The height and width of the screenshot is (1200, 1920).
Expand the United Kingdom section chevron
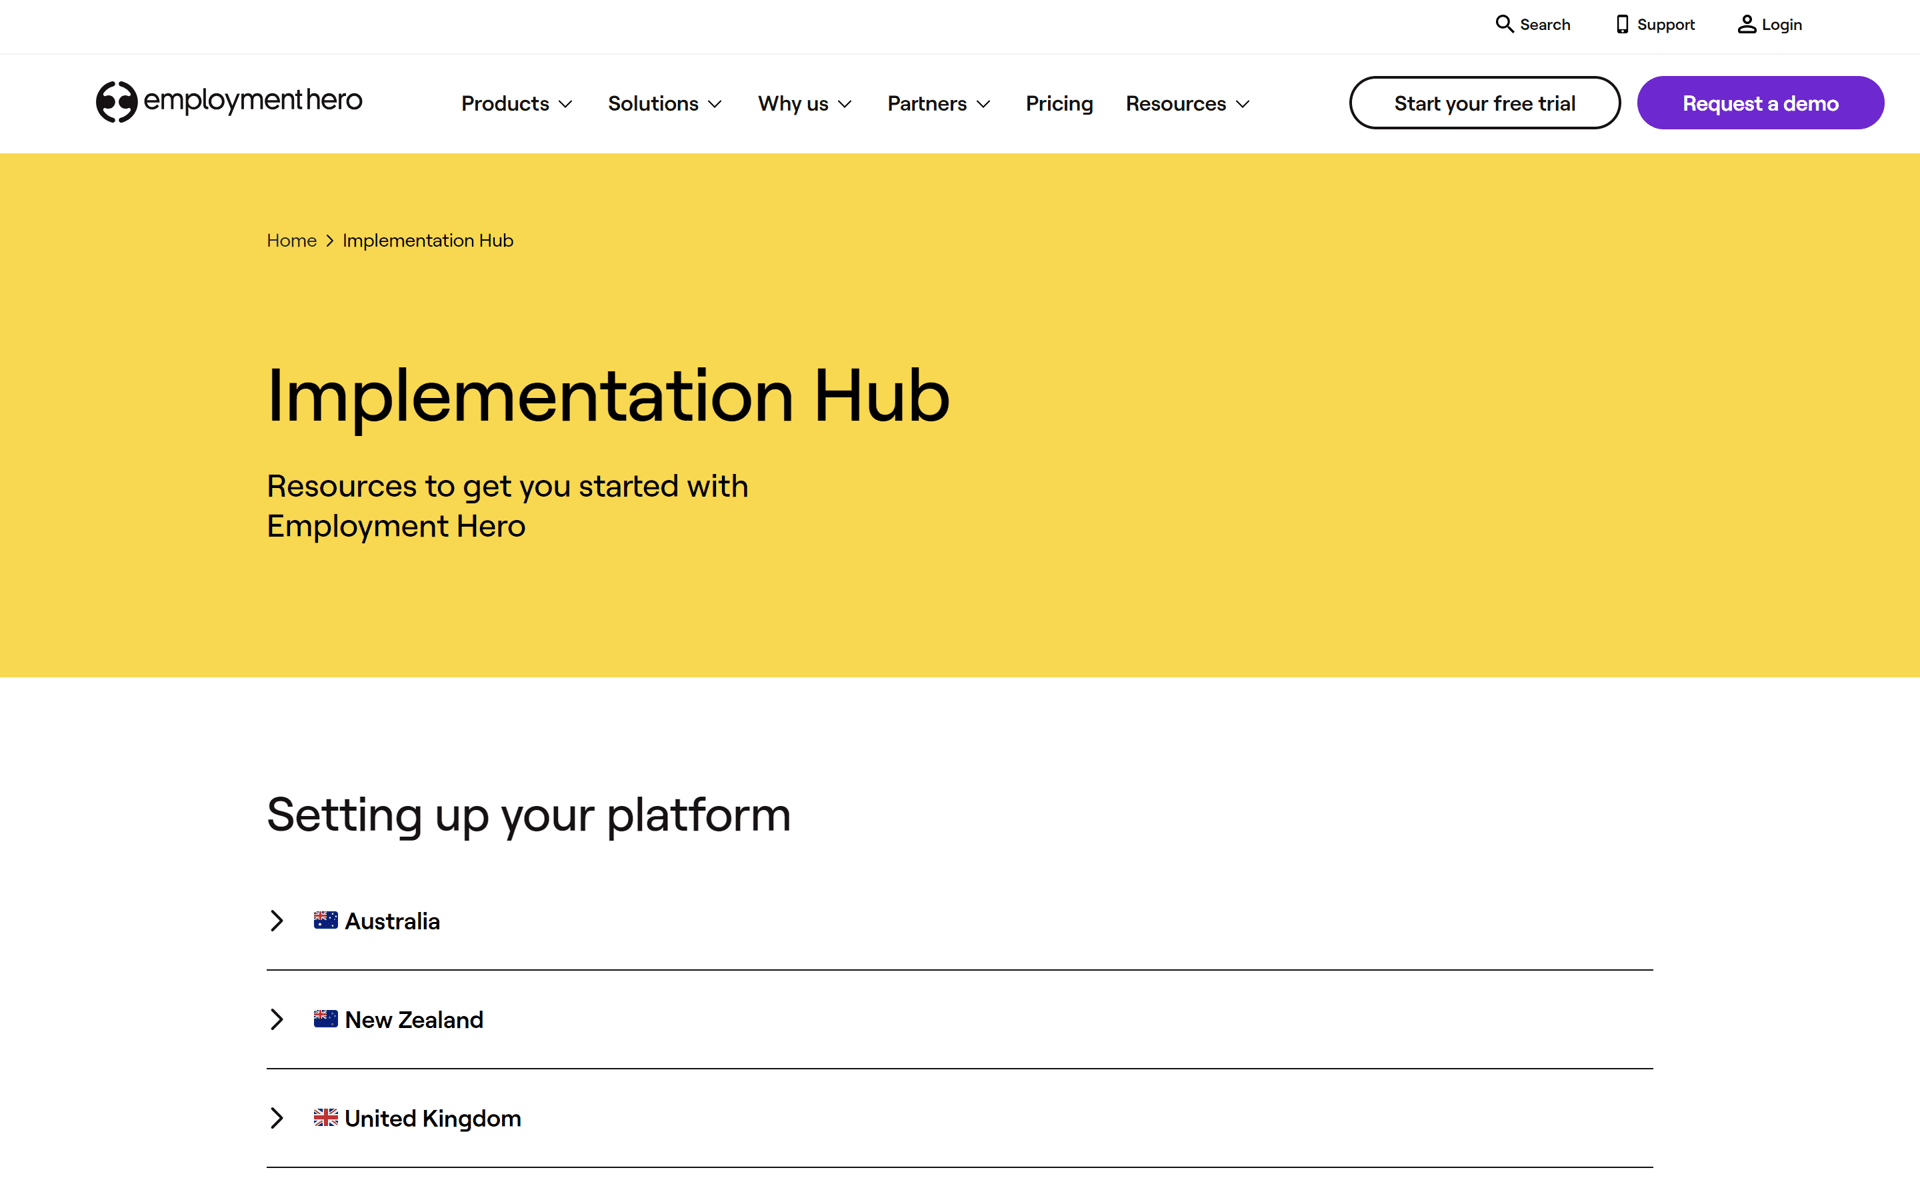(x=277, y=1117)
